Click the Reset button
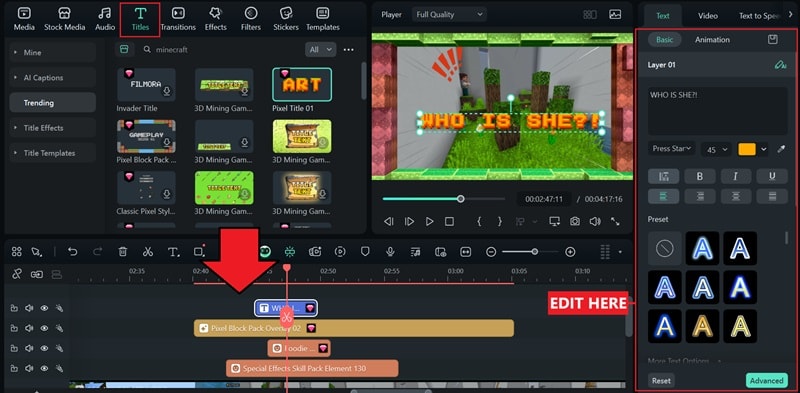Screen dimensions: 800x393 click(661, 380)
